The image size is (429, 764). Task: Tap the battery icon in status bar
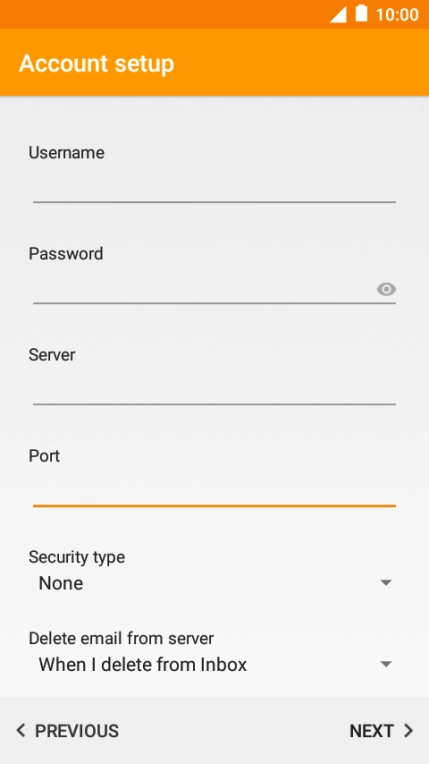(361, 14)
